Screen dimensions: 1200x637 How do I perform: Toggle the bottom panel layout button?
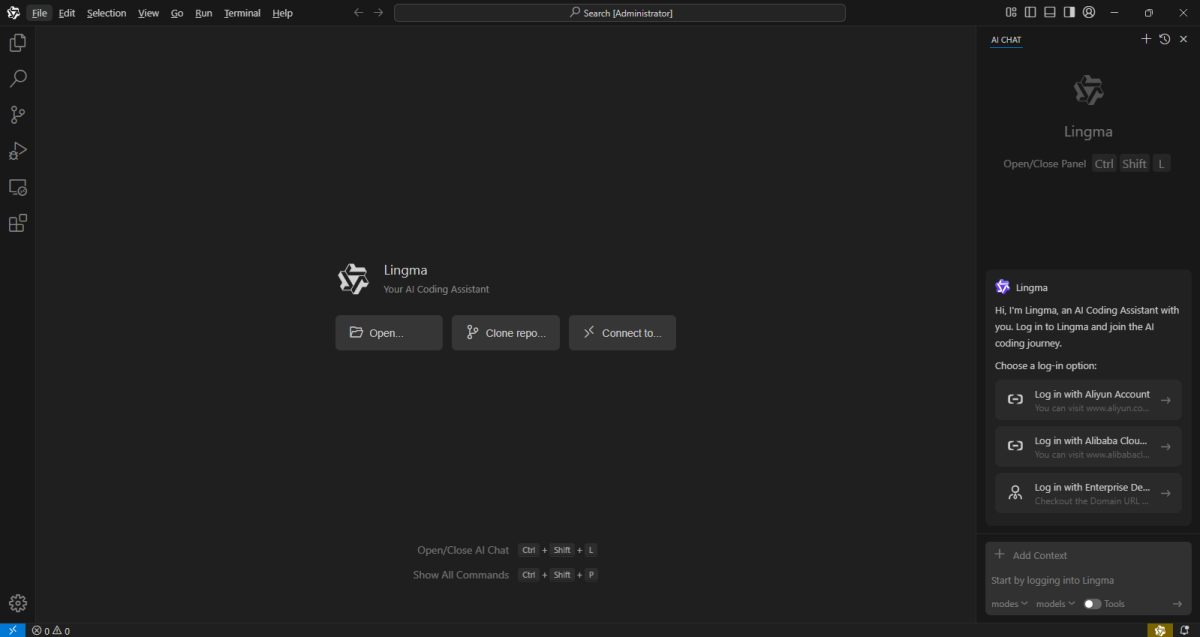(1050, 13)
